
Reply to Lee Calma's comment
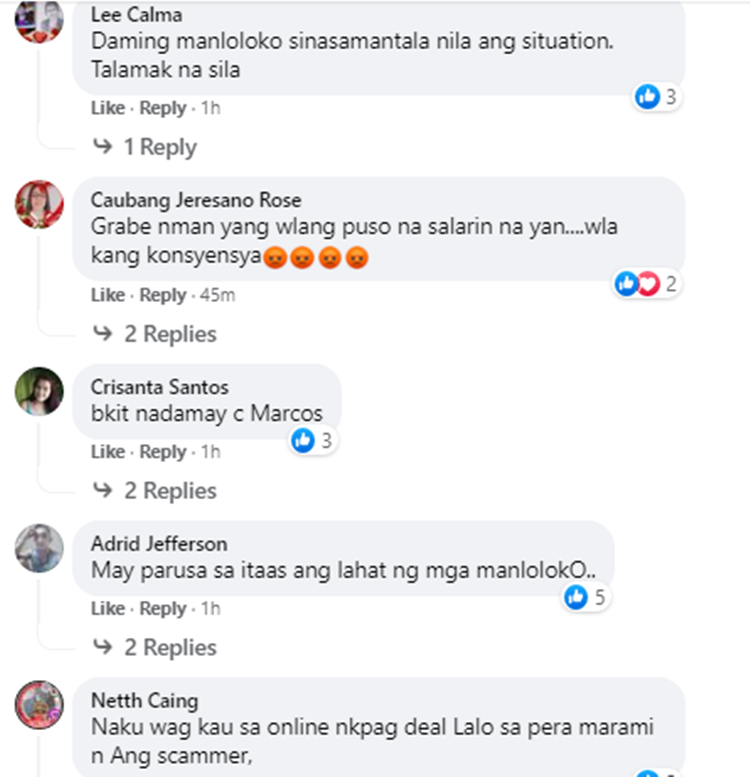click(162, 108)
